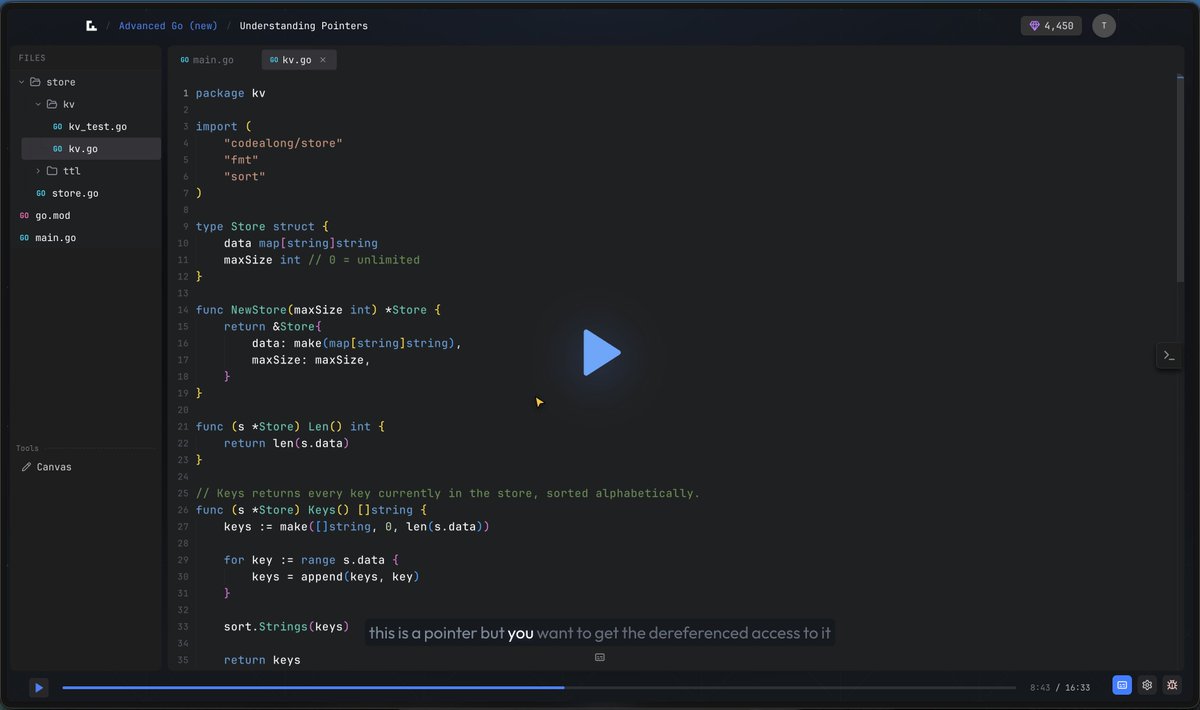1200x710 pixels.
Task: Play the lesson with the center play button
Action: point(601,352)
